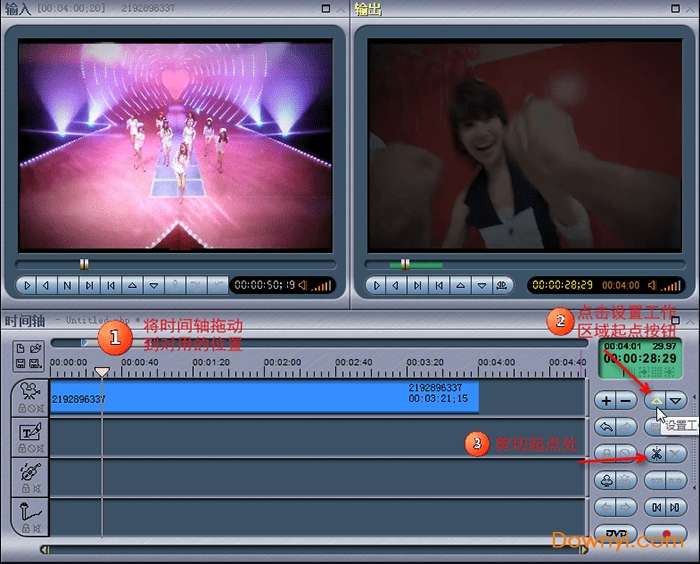Click the down triangle button in the input controls
700x564 pixels.
[x=154, y=285]
